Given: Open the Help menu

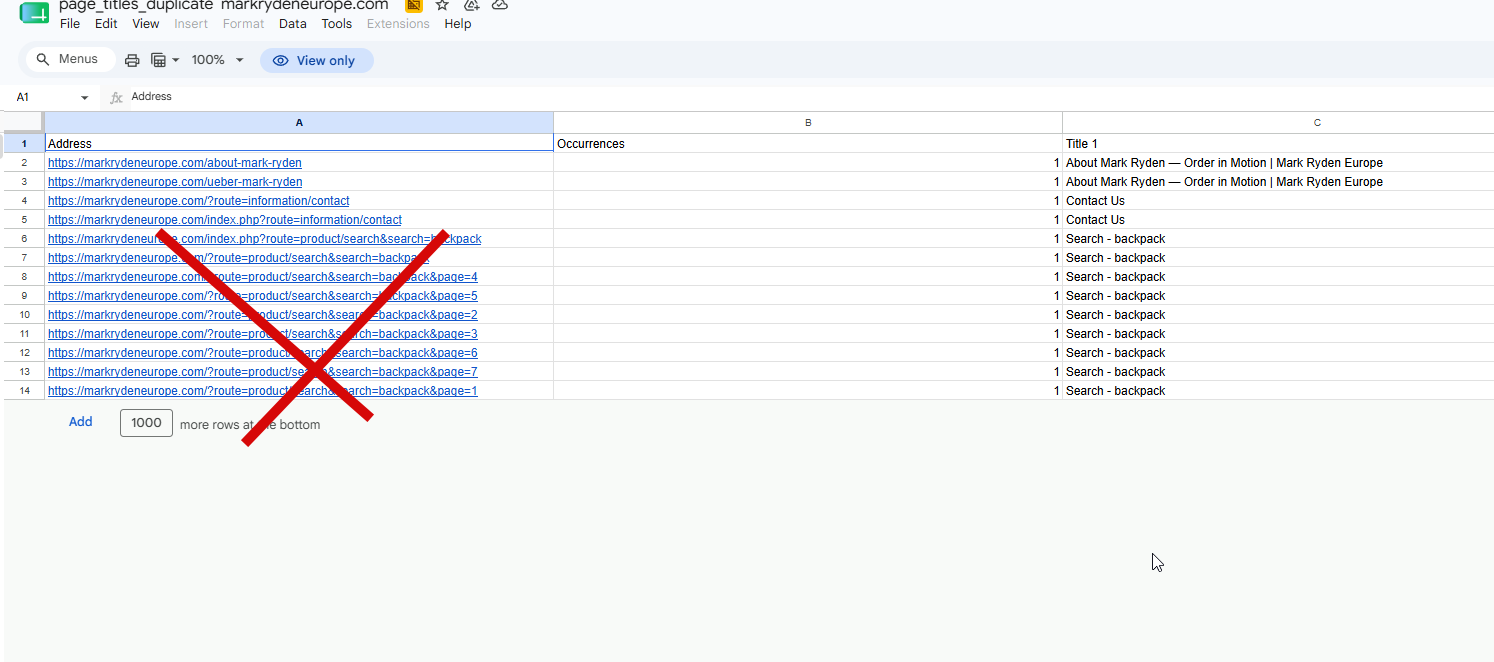Looking at the screenshot, I should [458, 24].
